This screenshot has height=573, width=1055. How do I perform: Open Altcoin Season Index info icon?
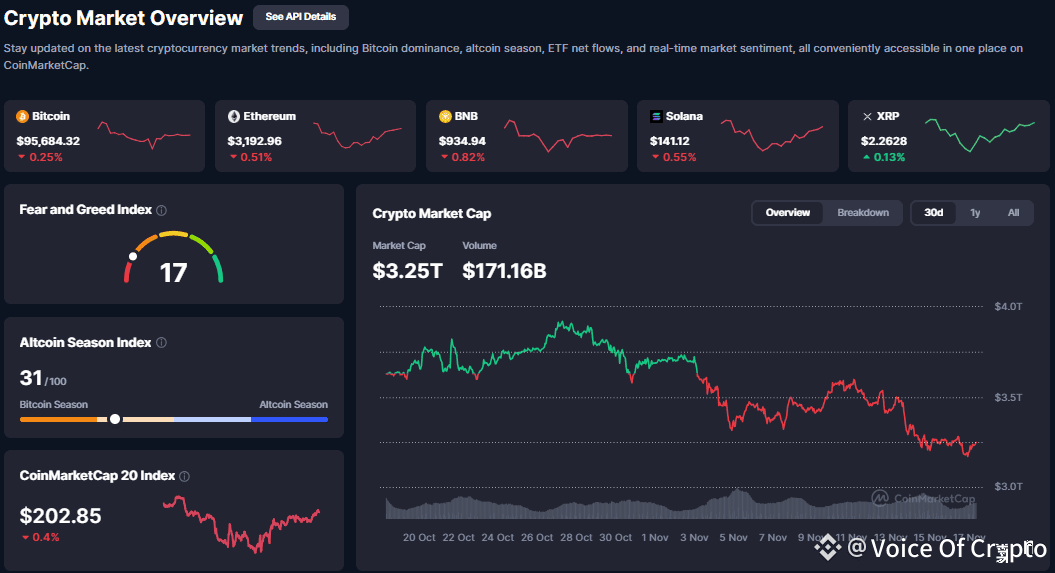point(161,342)
